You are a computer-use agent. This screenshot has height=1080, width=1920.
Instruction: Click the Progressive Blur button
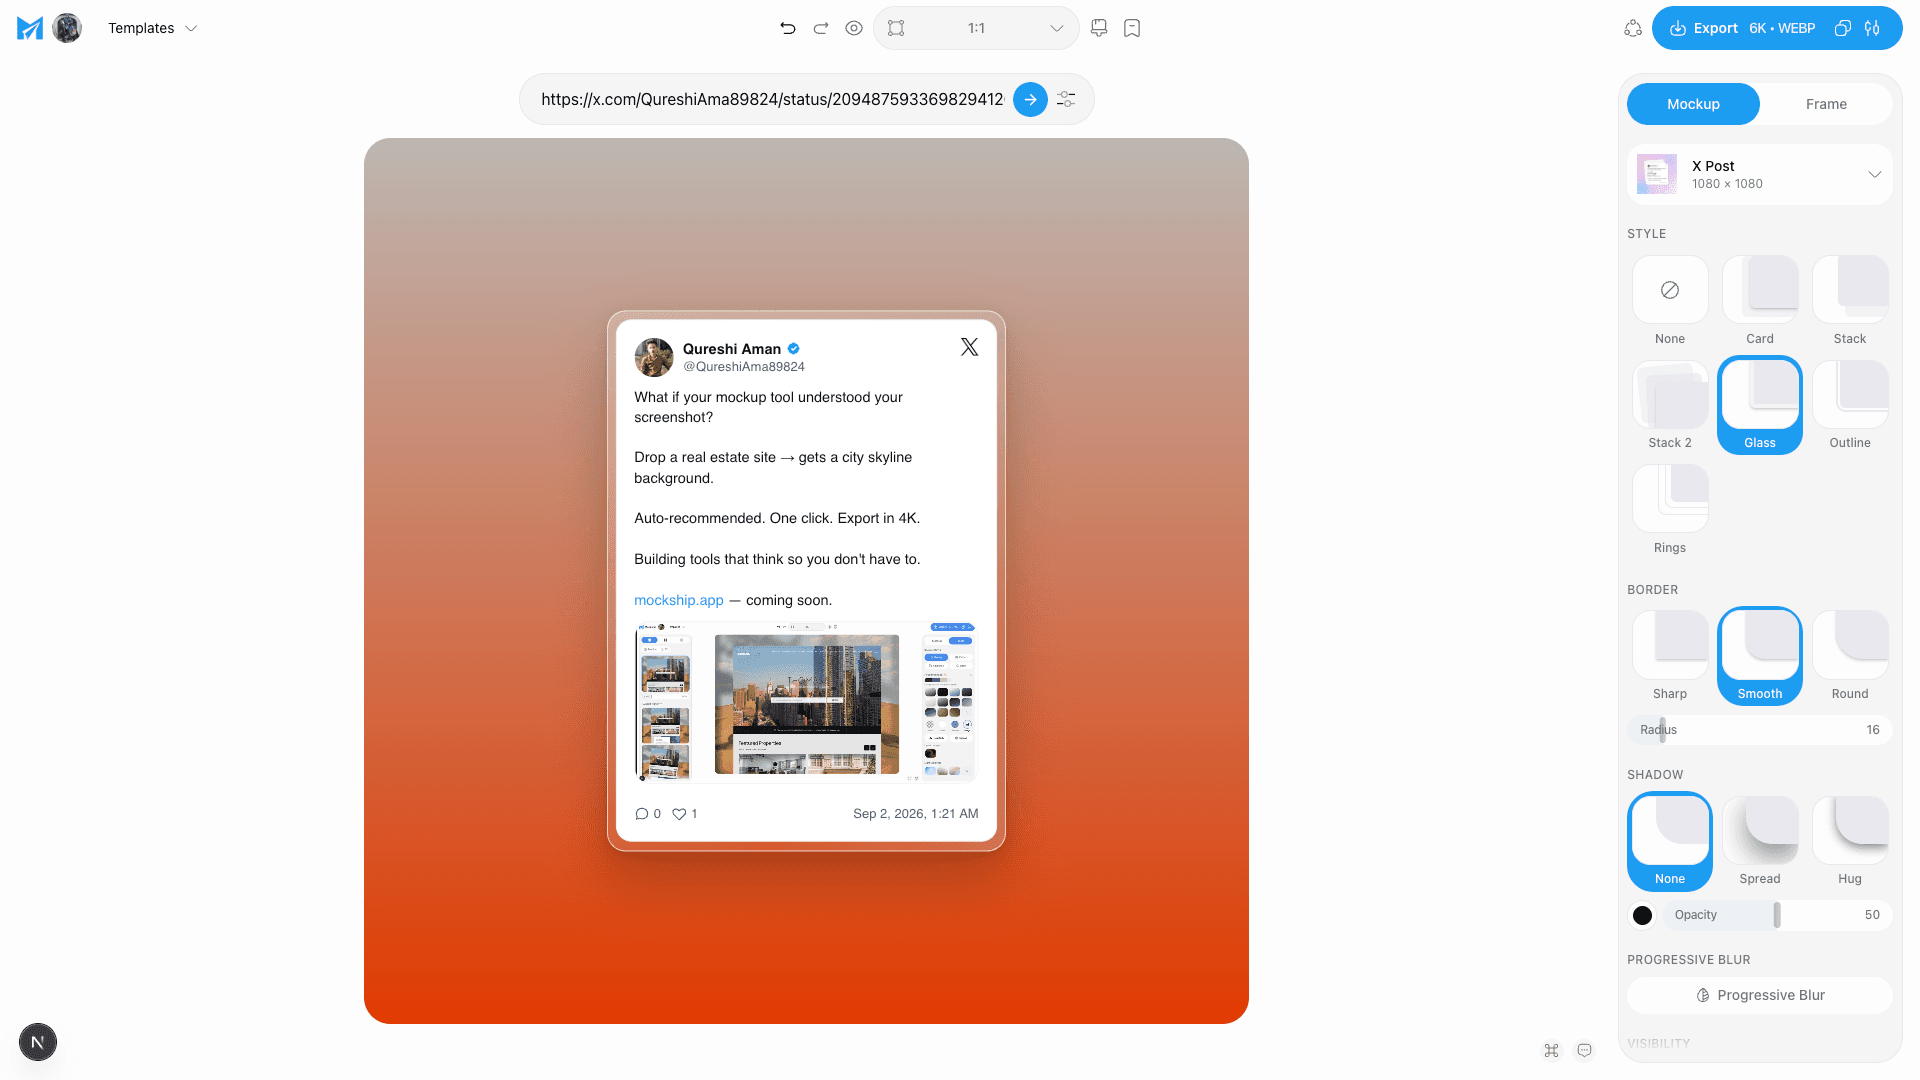click(1760, 995)
